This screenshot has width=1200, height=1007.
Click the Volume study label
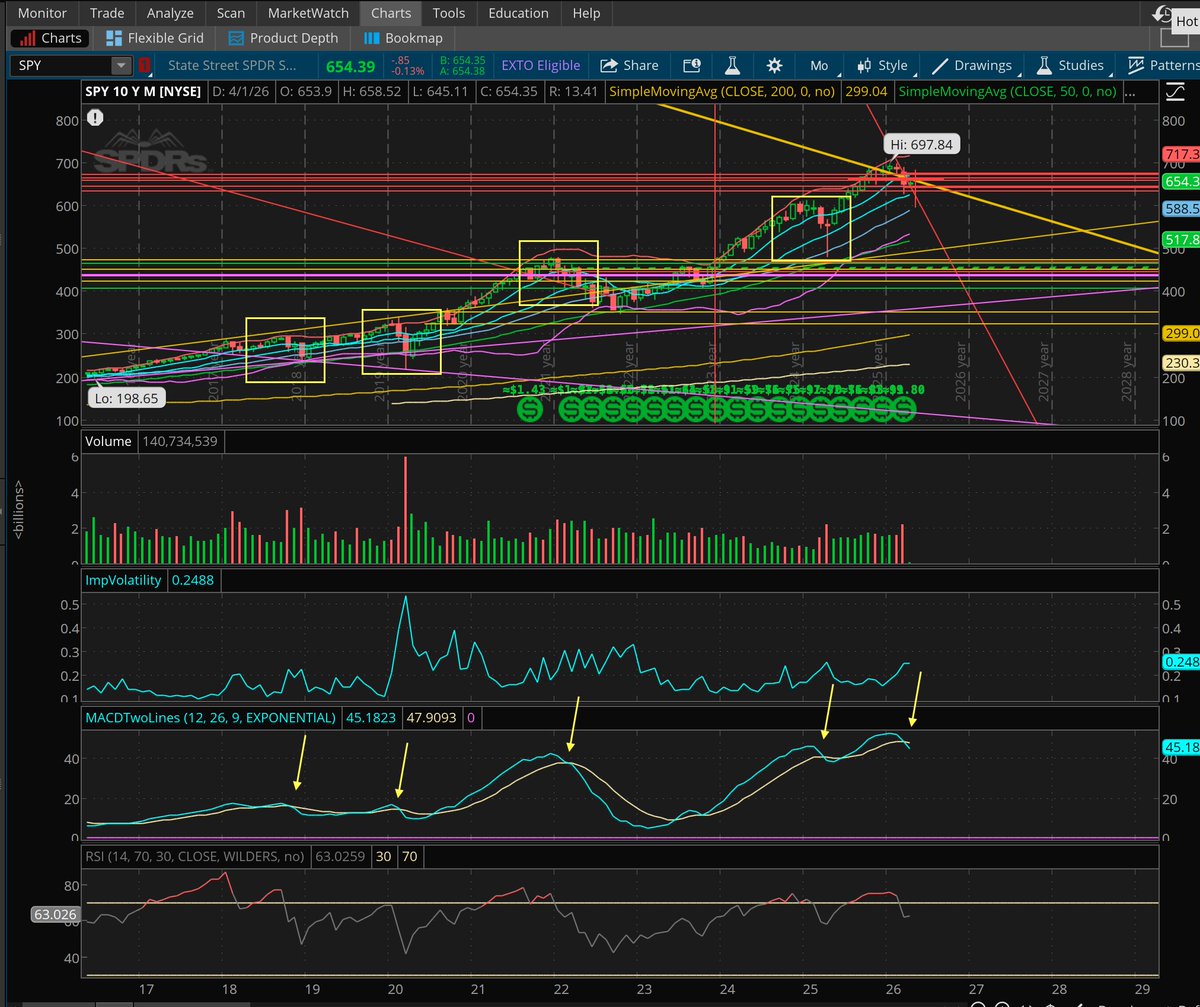(107, 440)
